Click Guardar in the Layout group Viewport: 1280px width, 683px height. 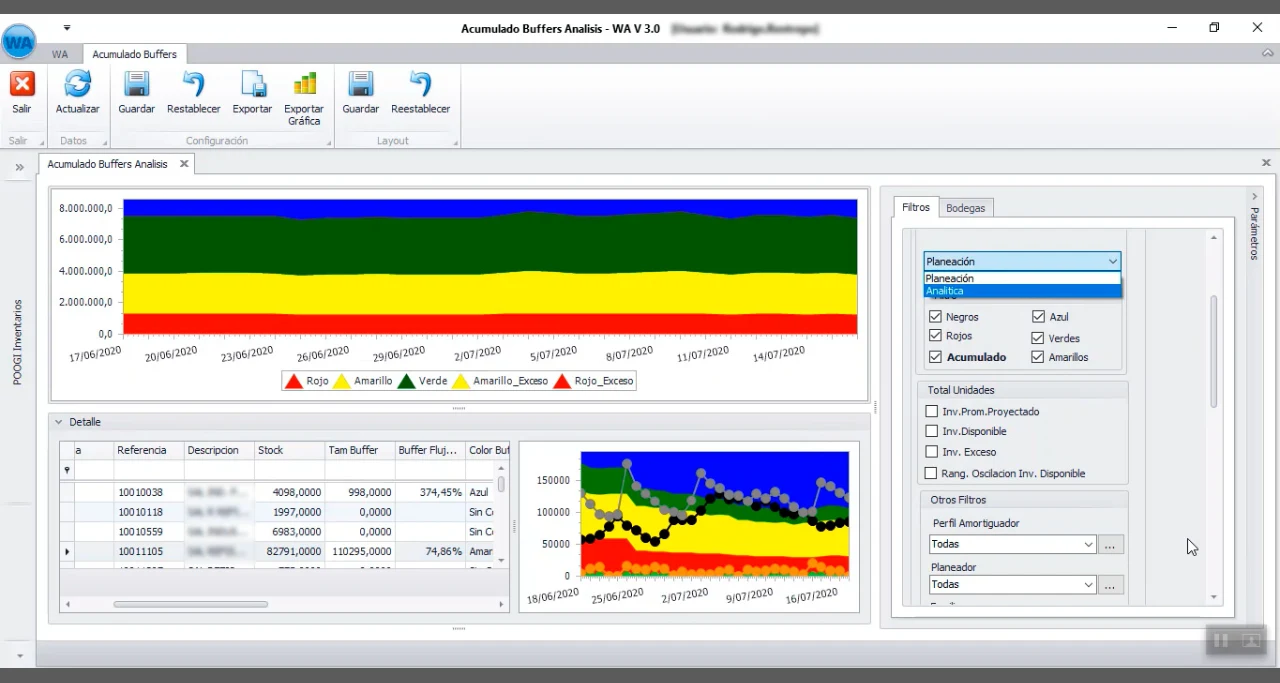(360, 84)
